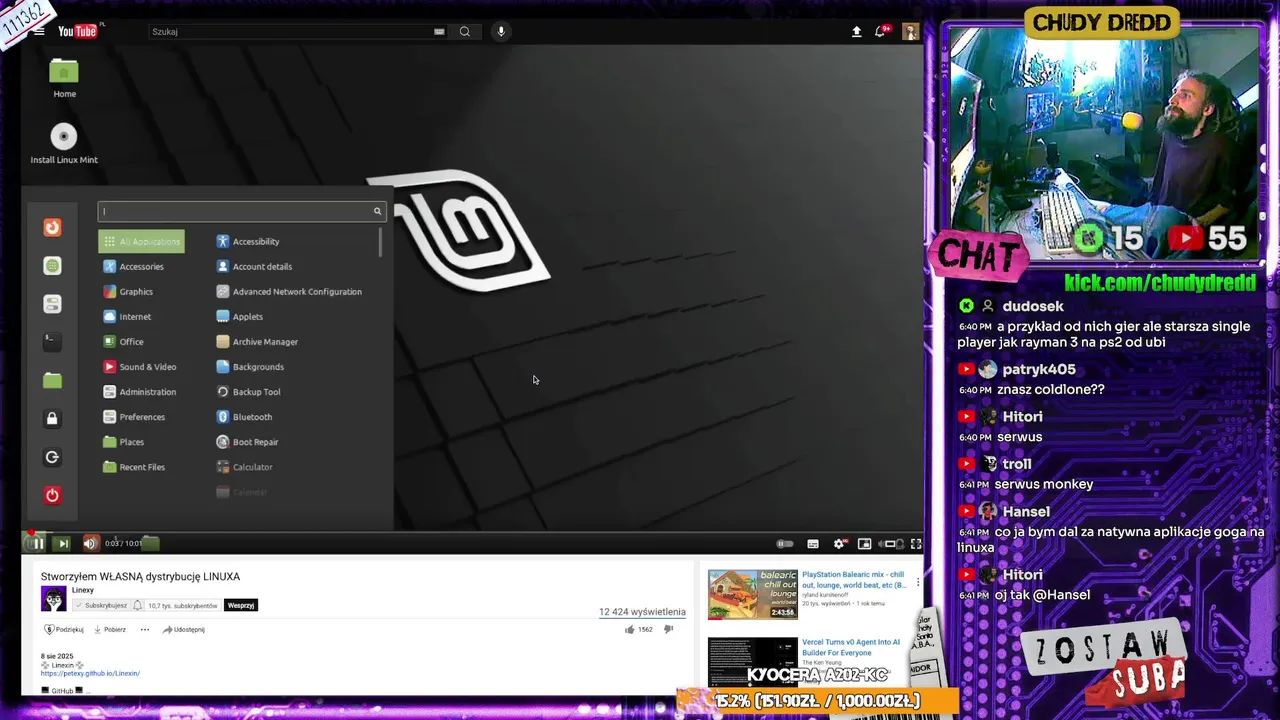Open the Linexy channel name link

pyautogui.click(x=83, y=590)
